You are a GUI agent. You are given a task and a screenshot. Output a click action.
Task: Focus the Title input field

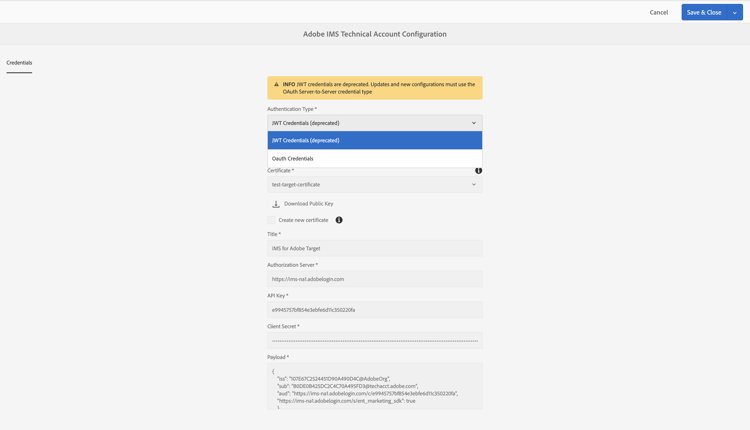tap(374, 248)
